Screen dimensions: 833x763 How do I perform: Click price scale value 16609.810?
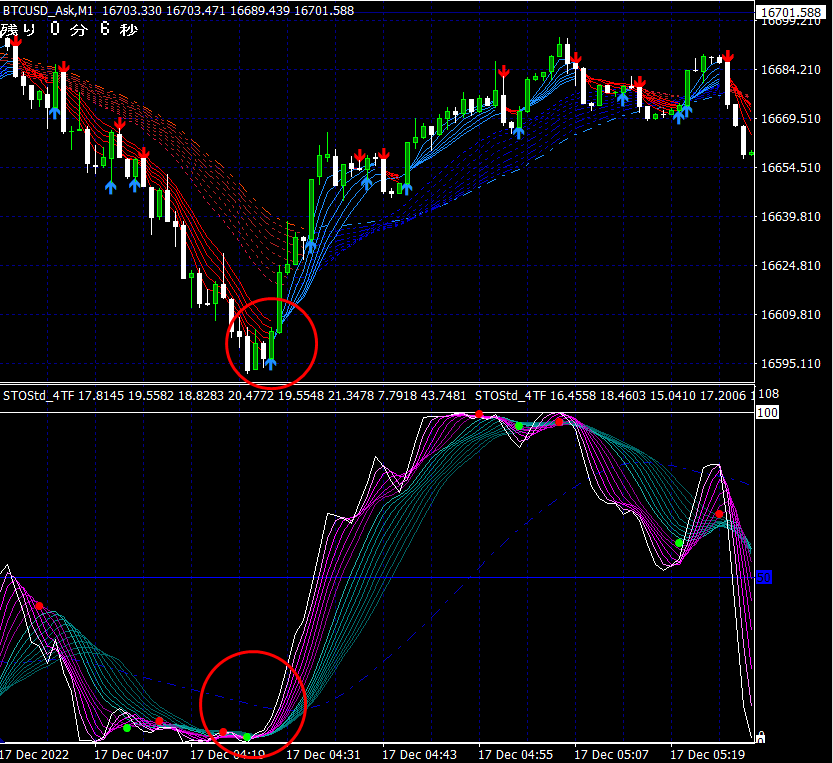point(790,315)
